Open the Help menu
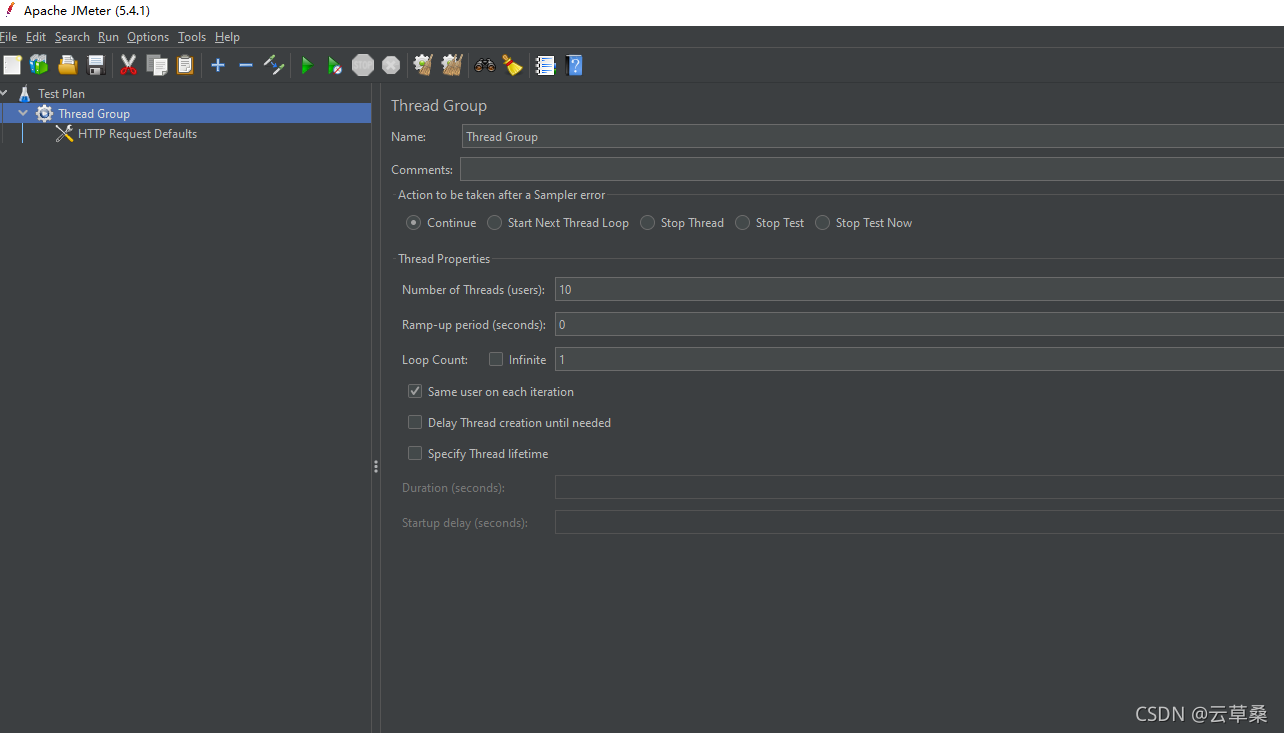This screenshot has height=733, width=1284. 227,37
